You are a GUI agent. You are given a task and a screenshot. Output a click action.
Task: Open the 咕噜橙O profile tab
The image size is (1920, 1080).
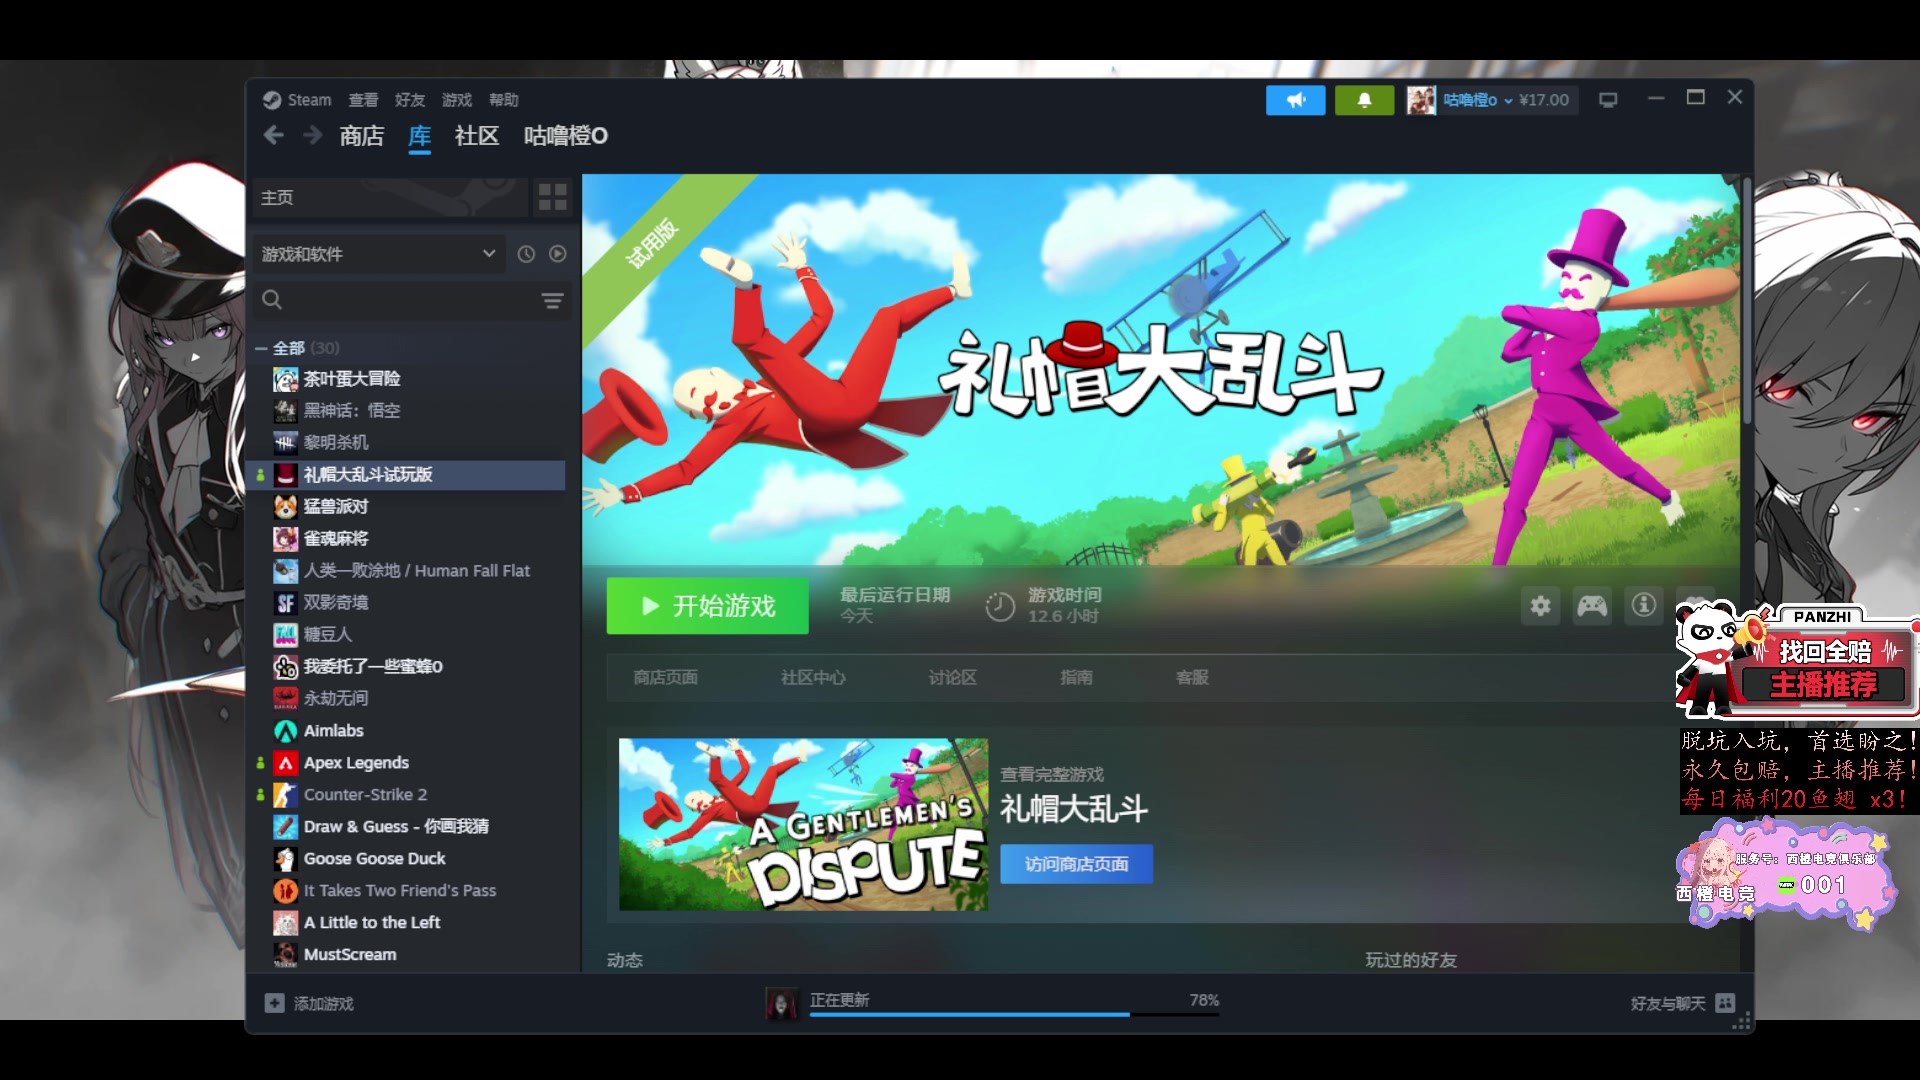point(566,136)
